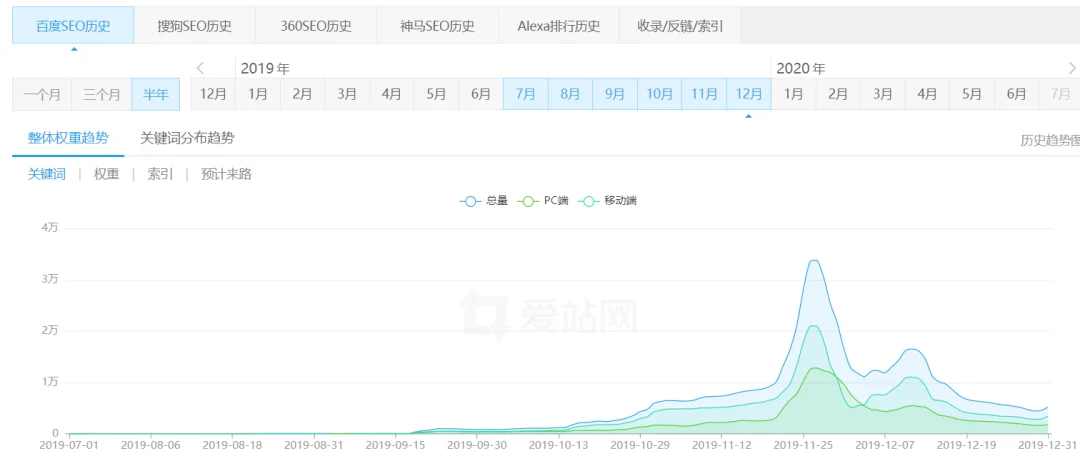1080x461 pixels.
Task: Open 收录/反链/索引 tab
Action: tap(680, 26)
